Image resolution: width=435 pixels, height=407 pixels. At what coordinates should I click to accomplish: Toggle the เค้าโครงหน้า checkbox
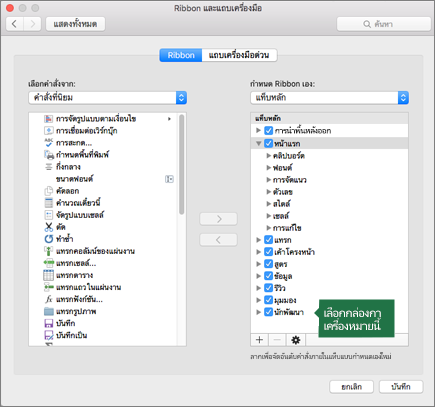pos(269,252)
